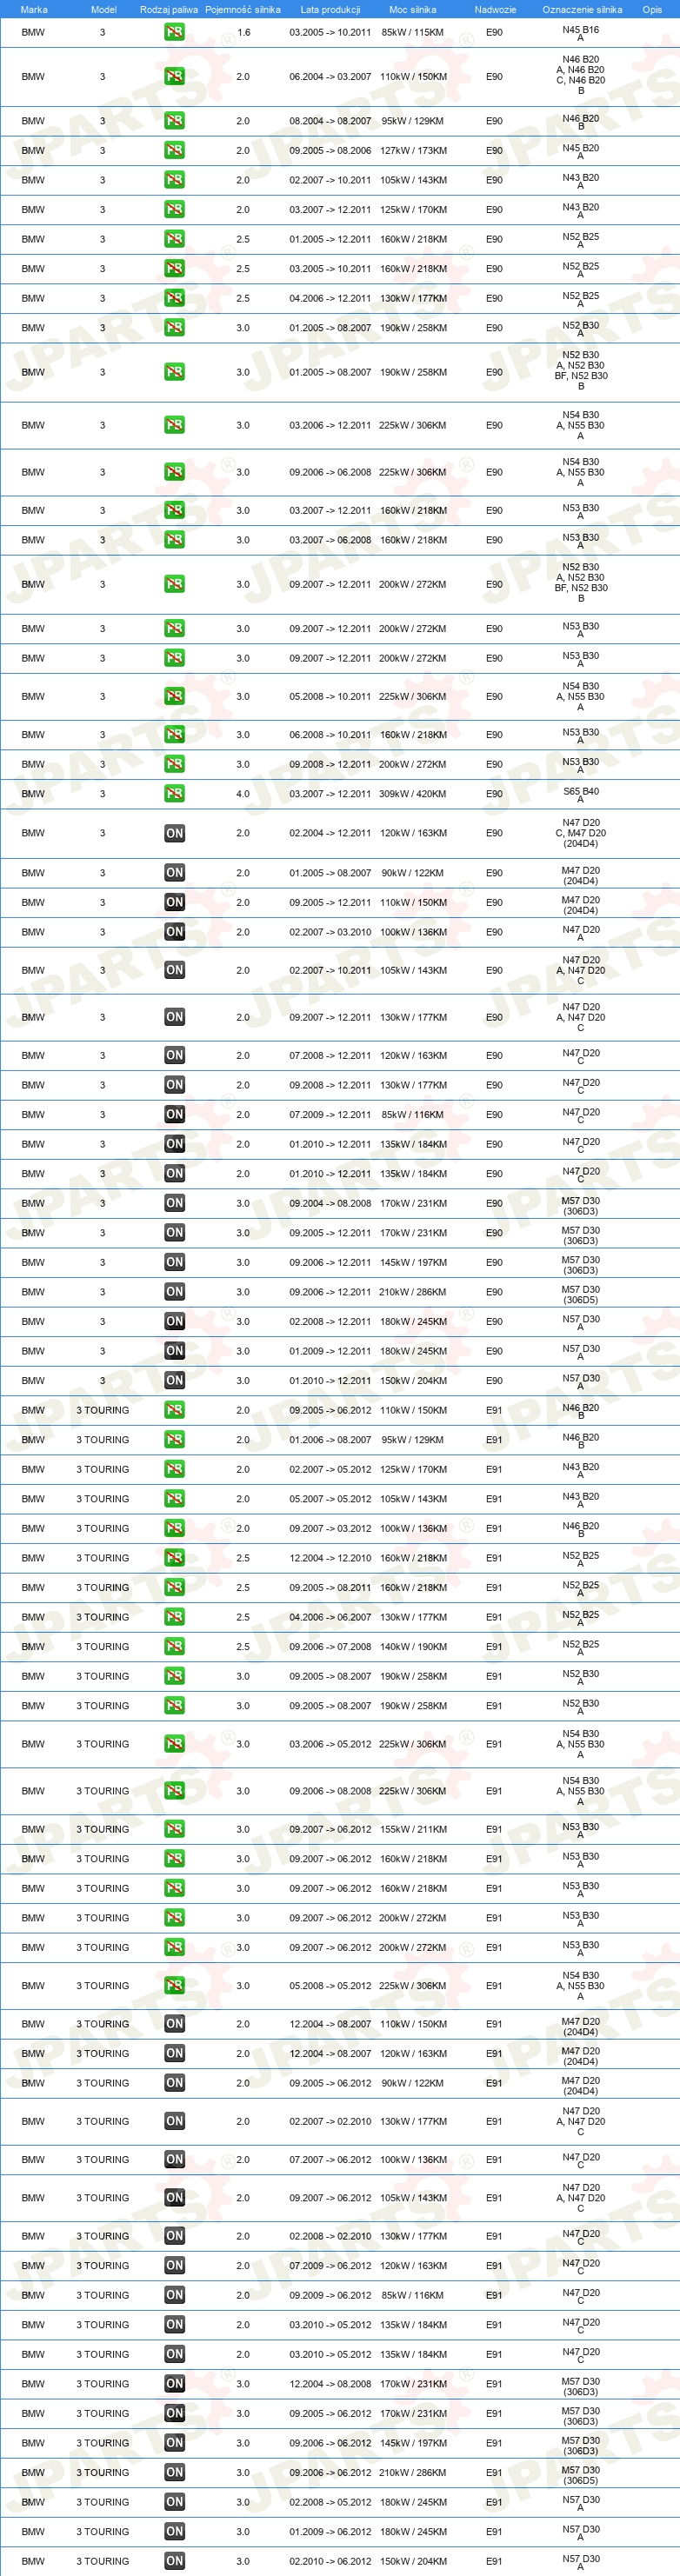Click PB icon in E90 95kW/129KM row

click(x=174, y=121)
